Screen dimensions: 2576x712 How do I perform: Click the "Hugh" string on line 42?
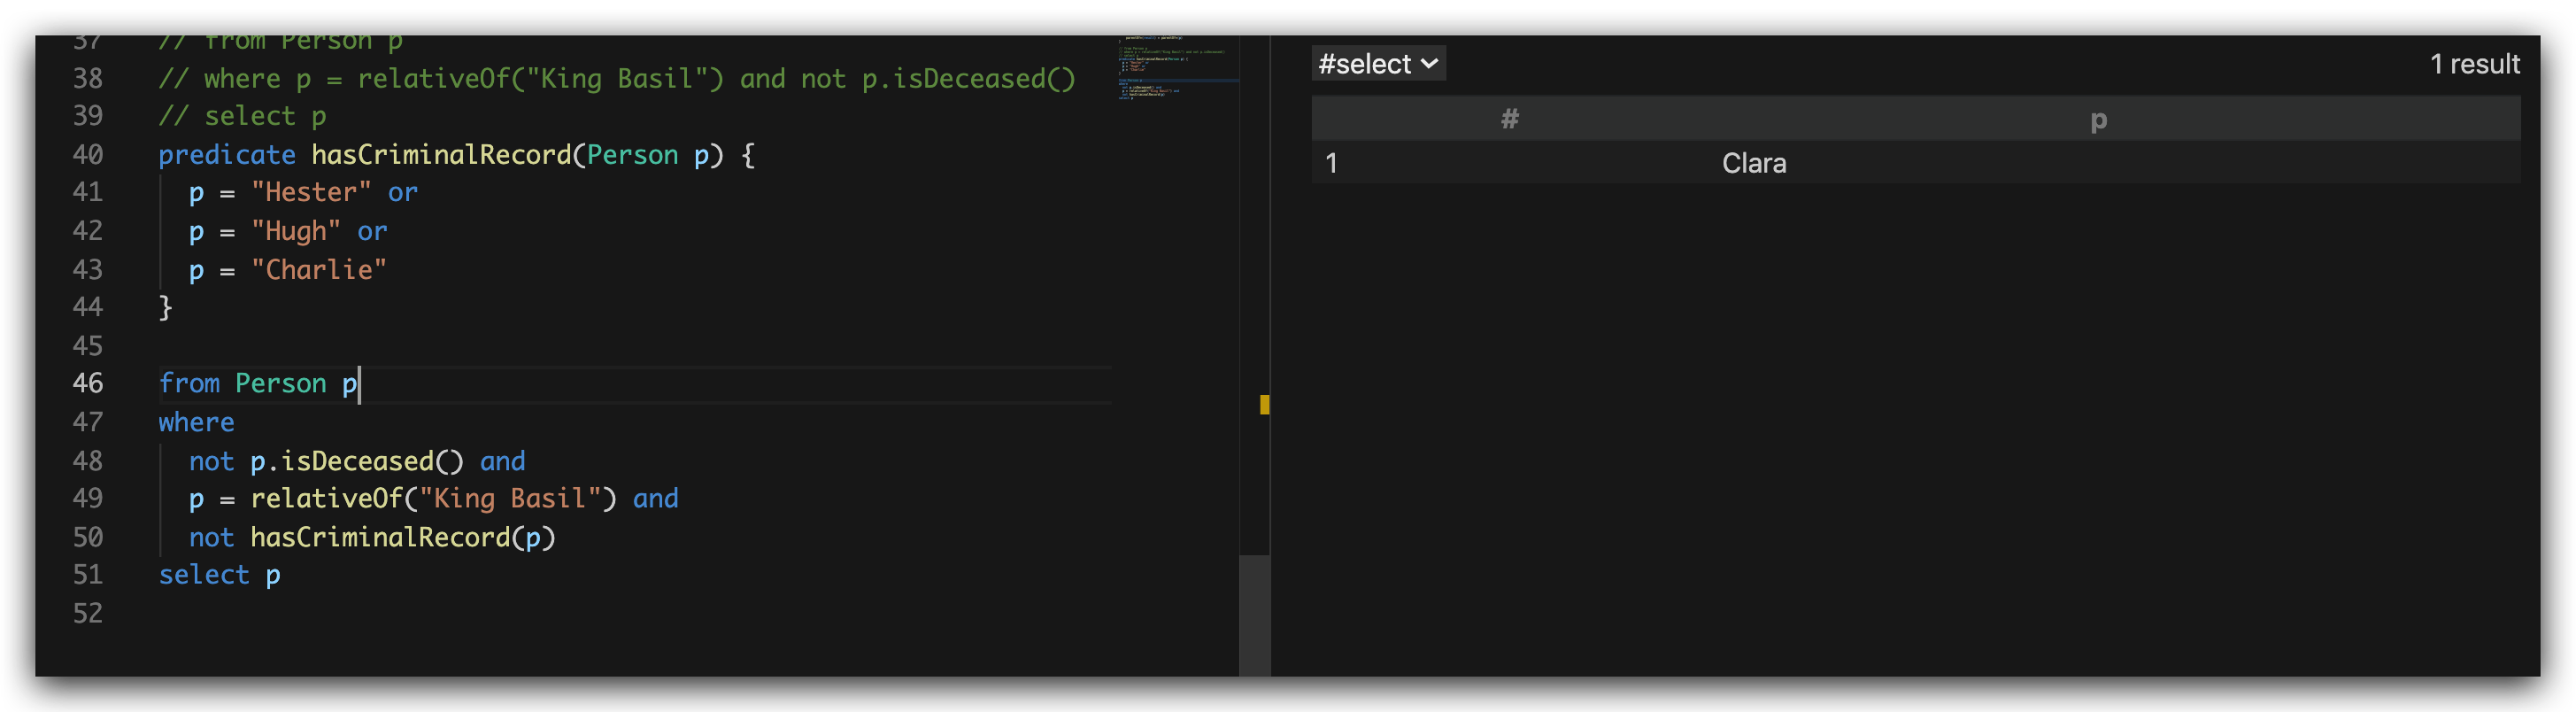(x=295, y=231)
